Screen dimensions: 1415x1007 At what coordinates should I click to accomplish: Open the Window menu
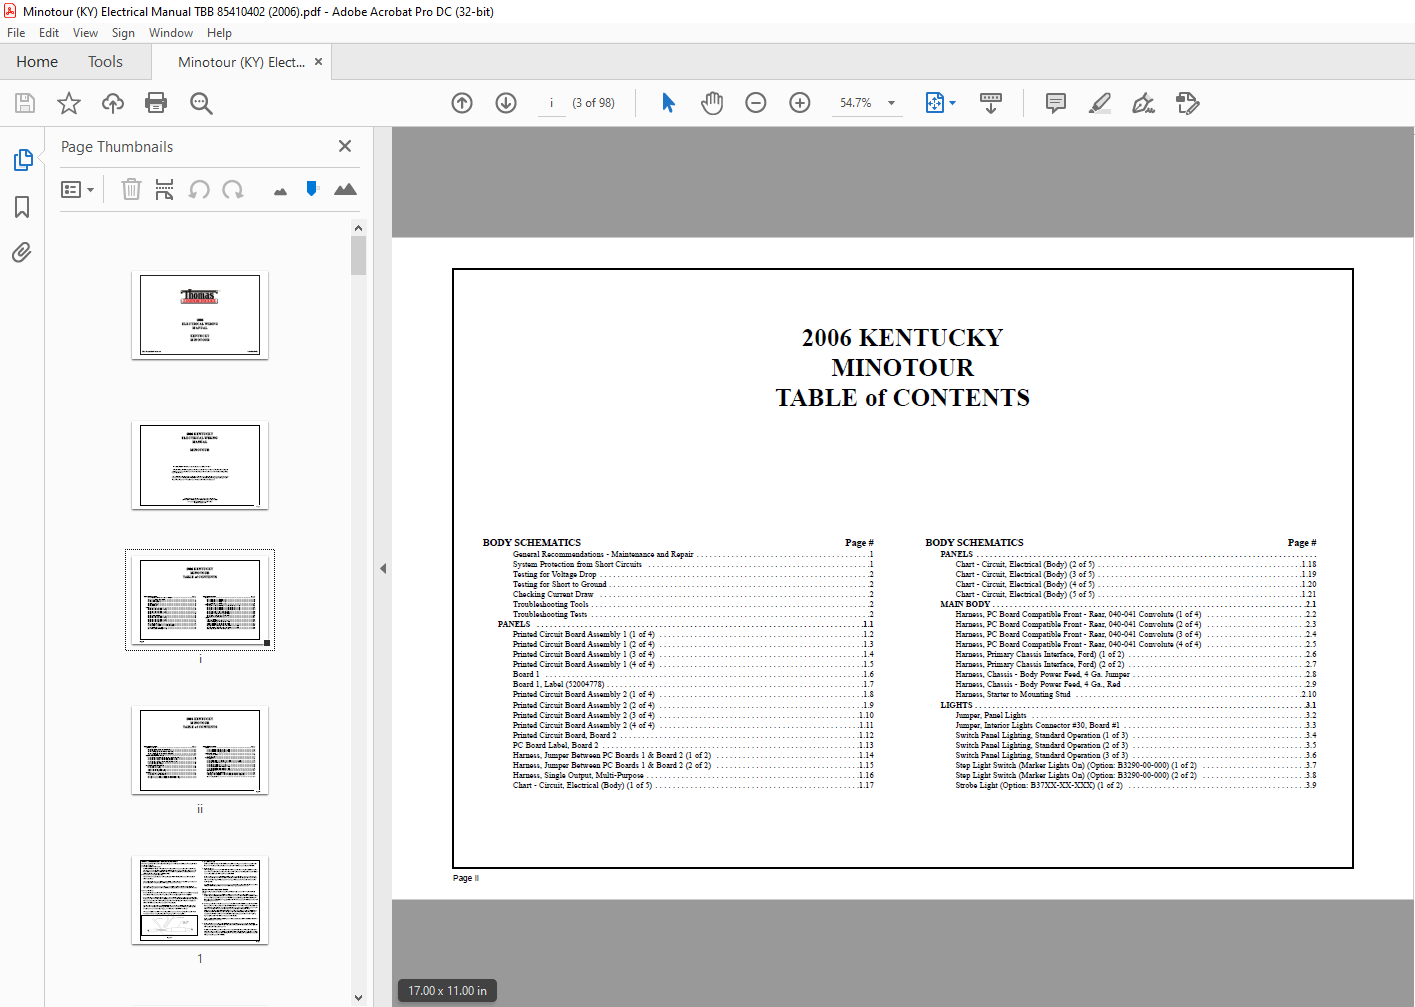coord(171,33)
